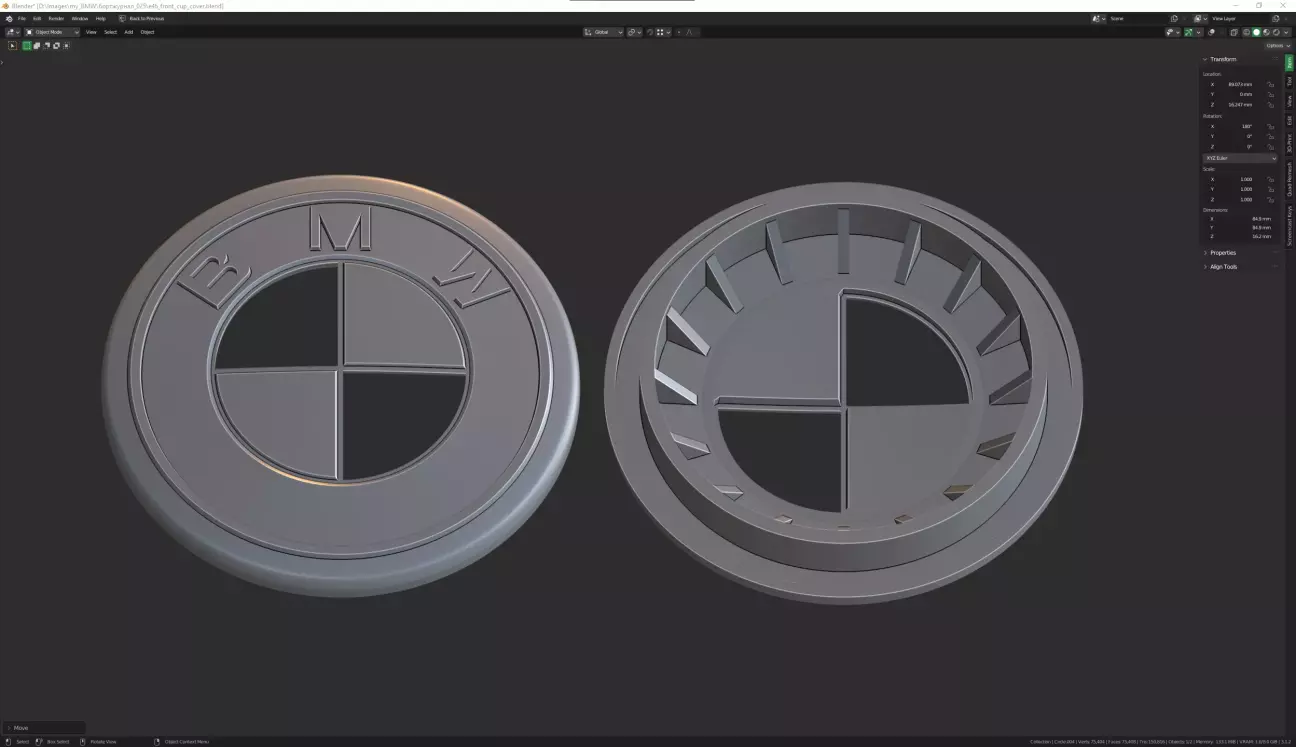Click the Scale Z value field
The image size is (1296, 747).
tap(1234, 199)
